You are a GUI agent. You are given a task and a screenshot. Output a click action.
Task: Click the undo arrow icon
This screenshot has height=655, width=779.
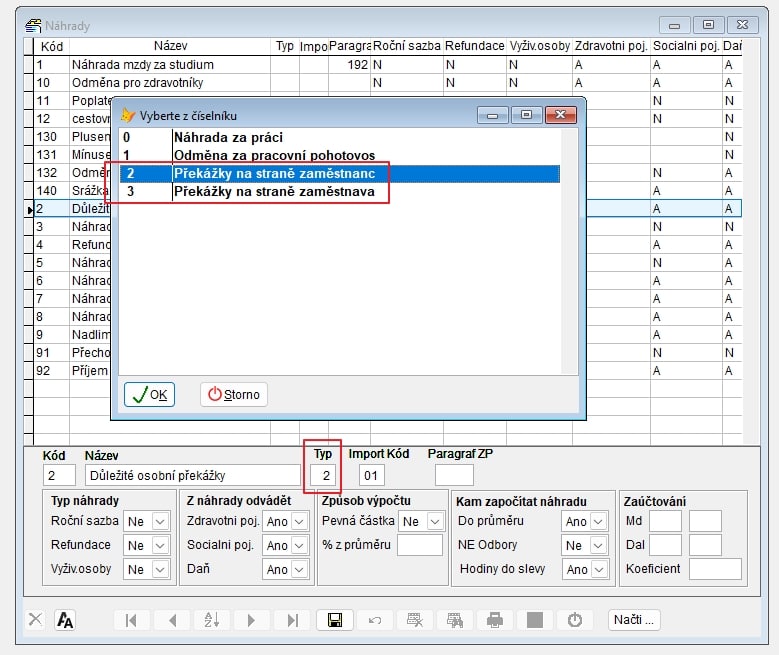click(374, 620)
